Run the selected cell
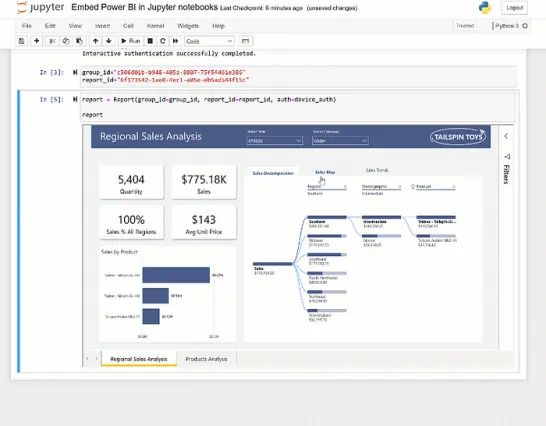The height and width of the screenshot is (426, 546). click(130, 41)
